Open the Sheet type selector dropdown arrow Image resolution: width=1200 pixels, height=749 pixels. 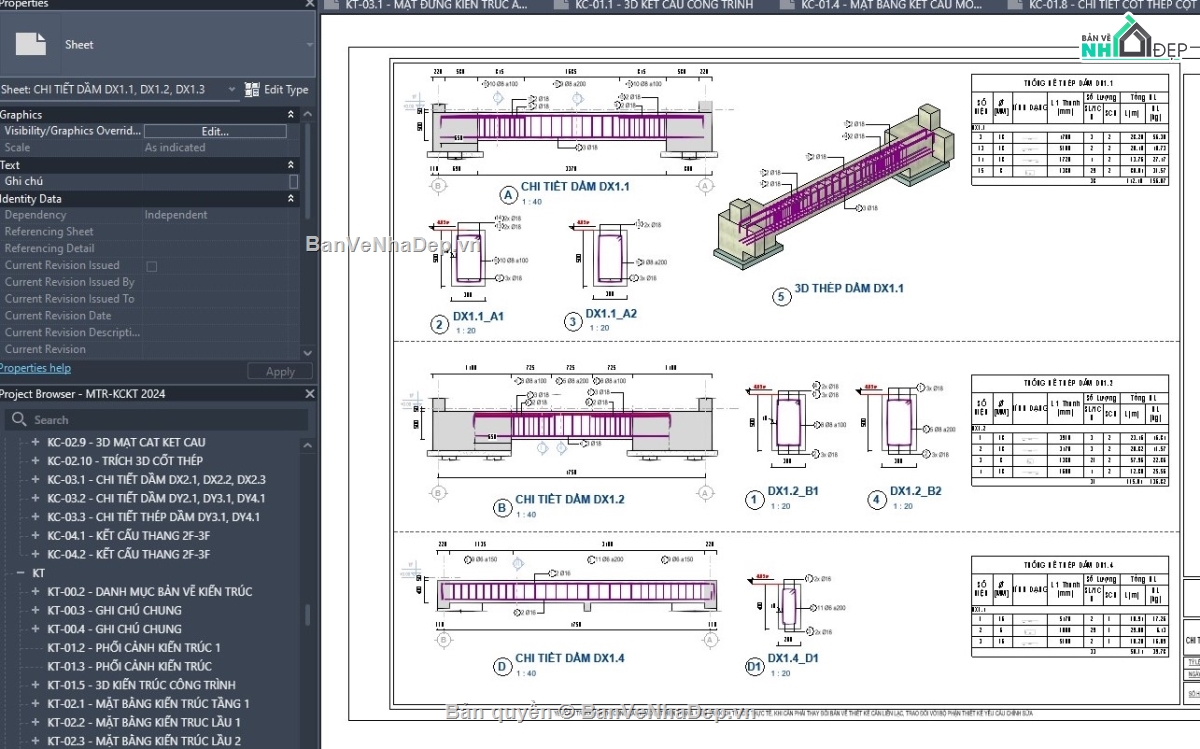click(x=309, y=45)
